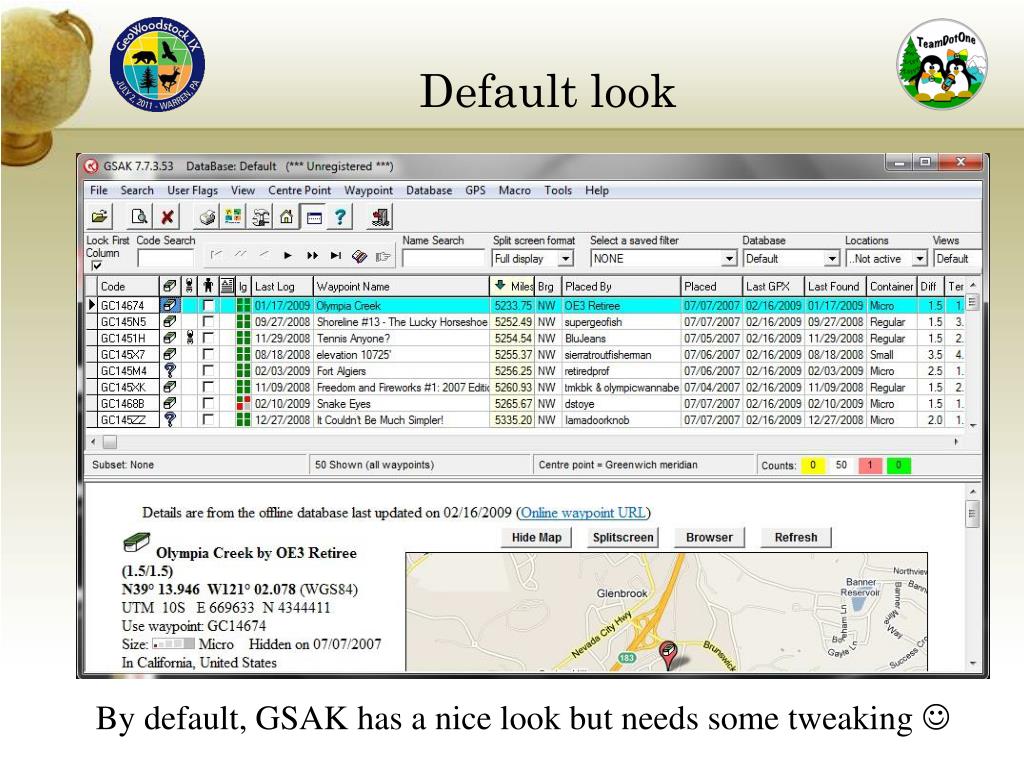Screen dimensions: 1024x768
Task: Click the go-to-last record navigation arrow
Action: point(336,255)
